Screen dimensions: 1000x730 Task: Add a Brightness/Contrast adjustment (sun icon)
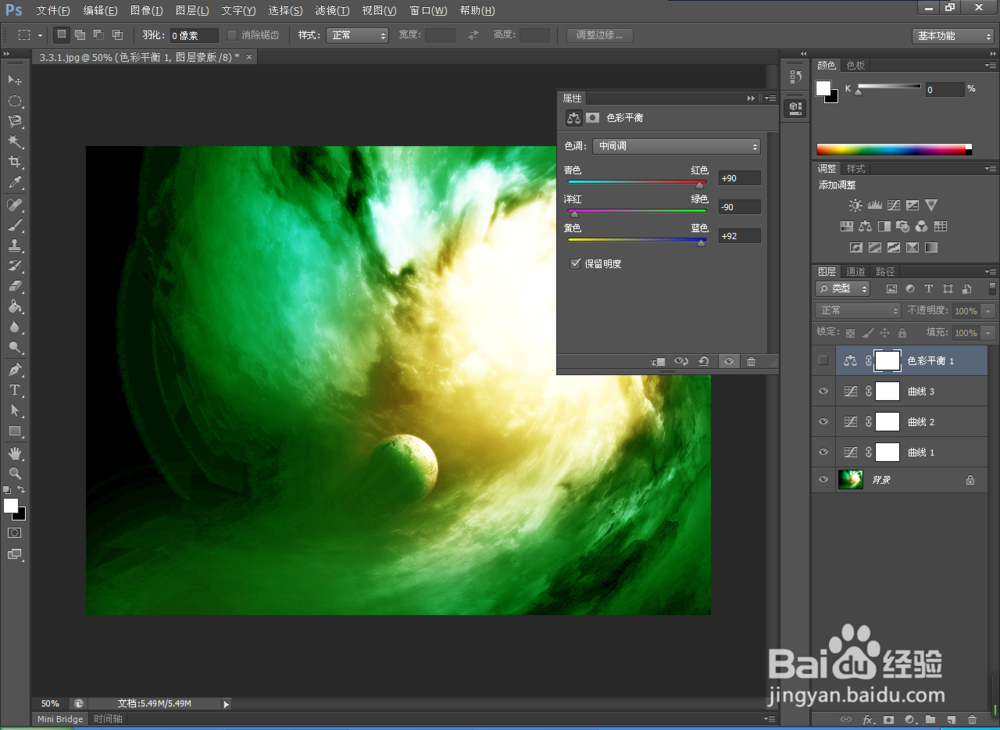point(855,205)
